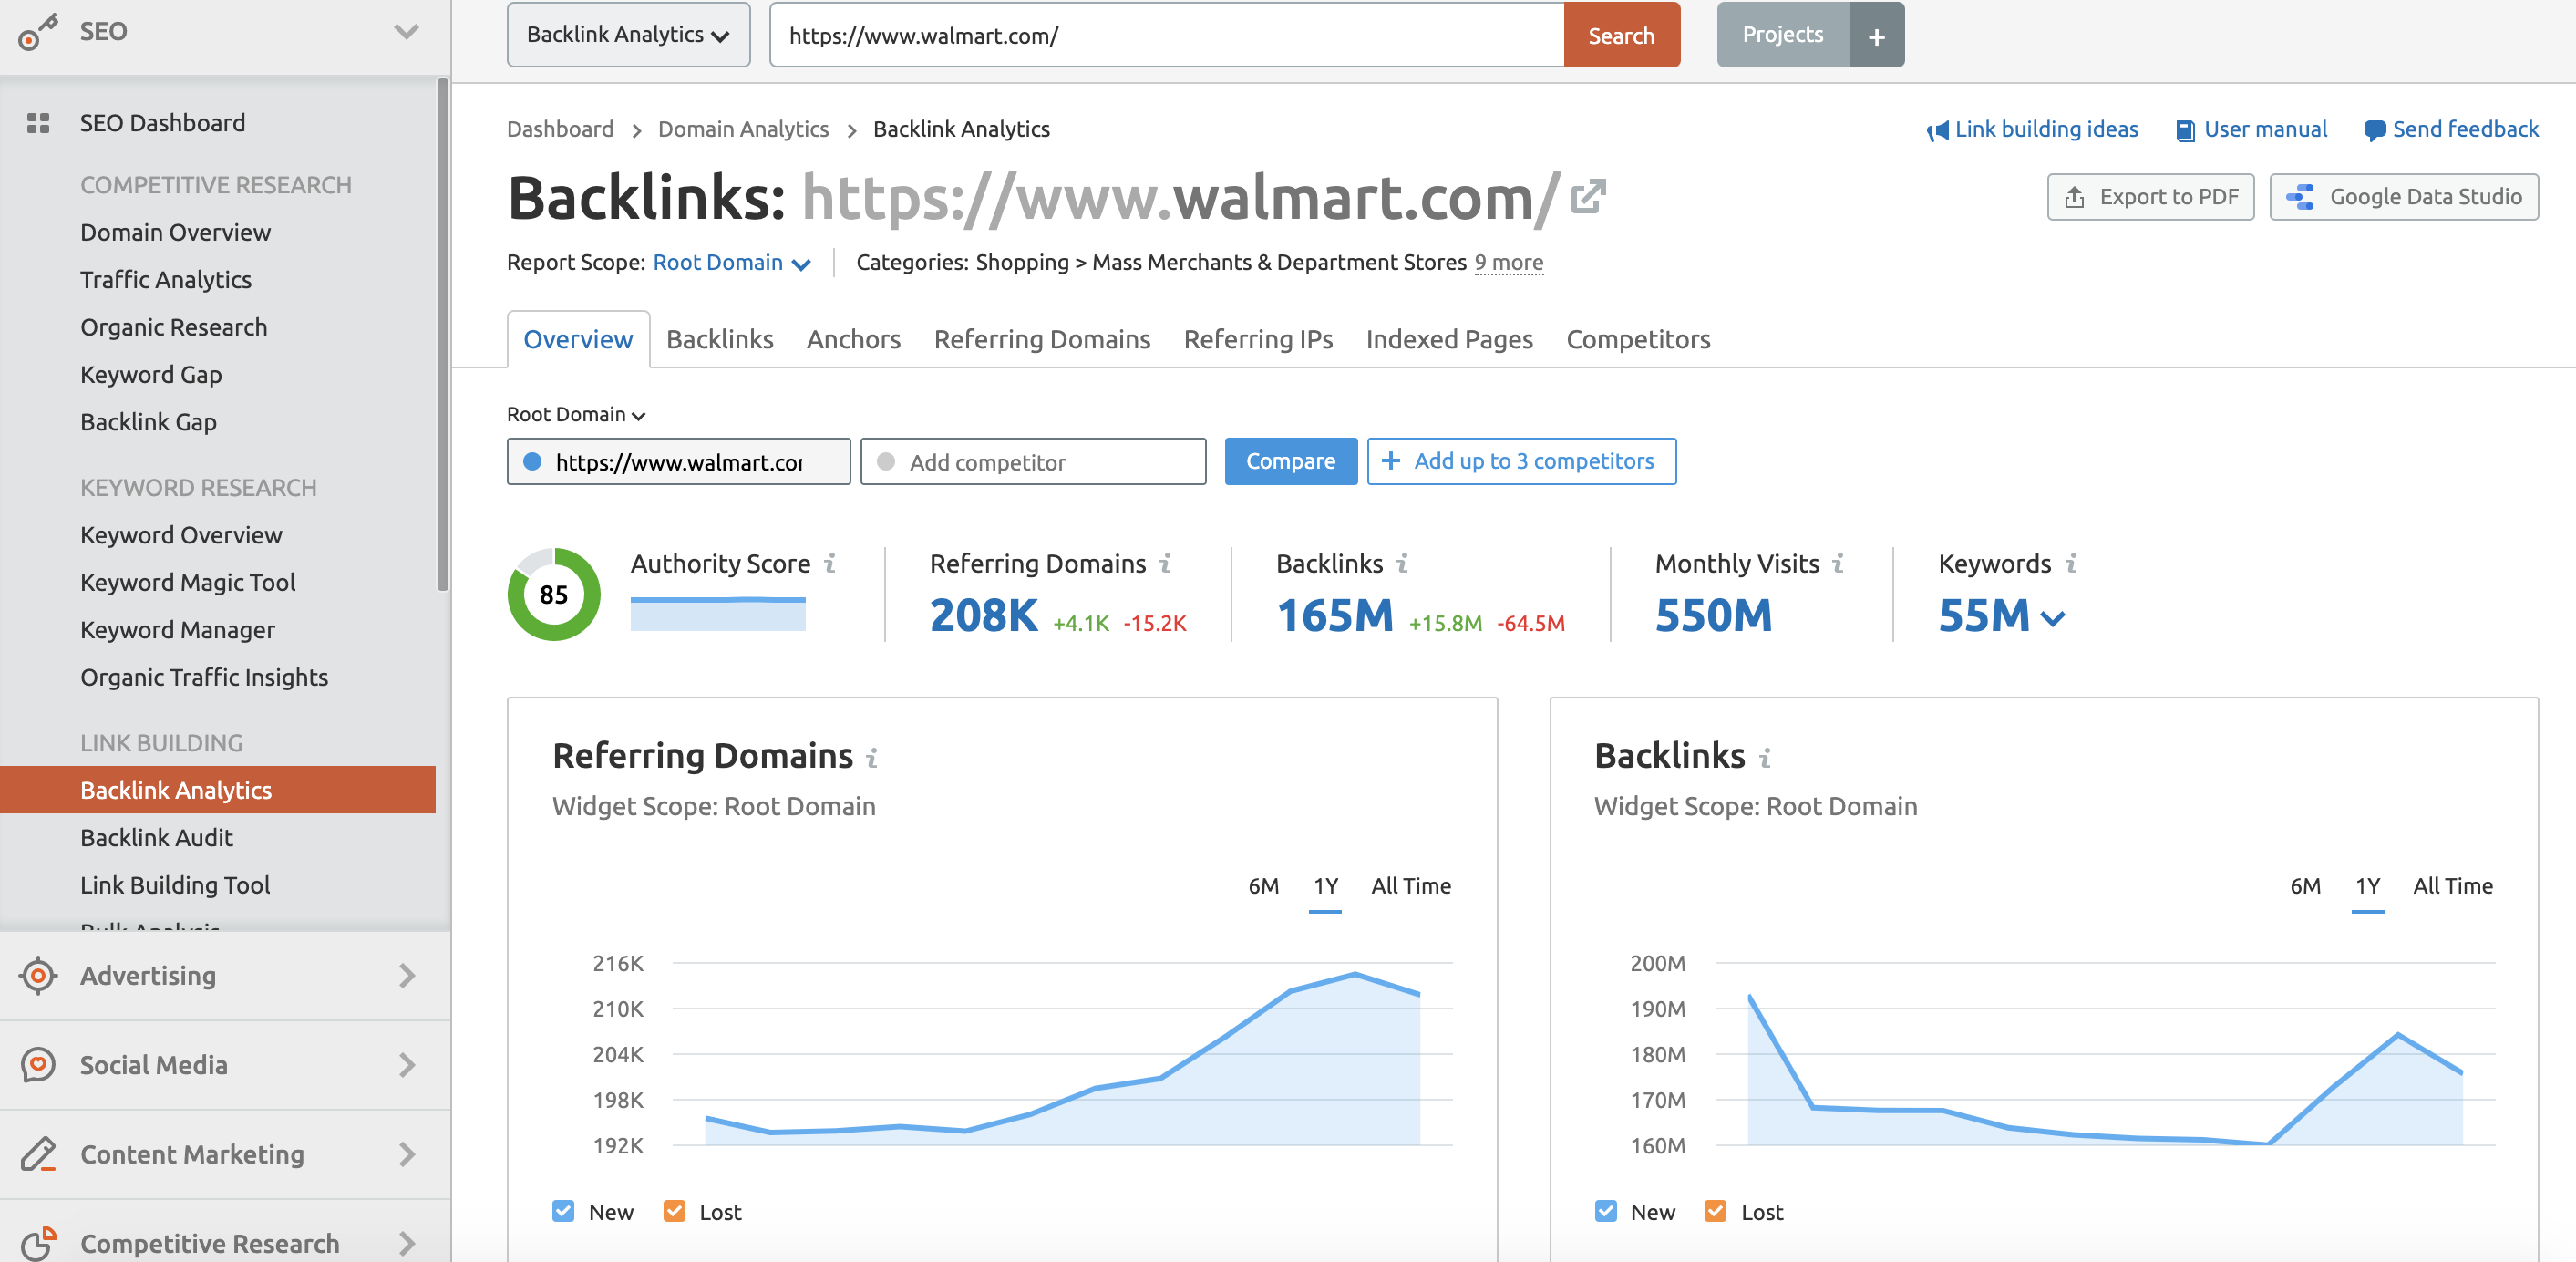Image resolution: width=2576 pixels, height=1262 pixels.
Task: Click the User manual book icon
Action: 2186,131
